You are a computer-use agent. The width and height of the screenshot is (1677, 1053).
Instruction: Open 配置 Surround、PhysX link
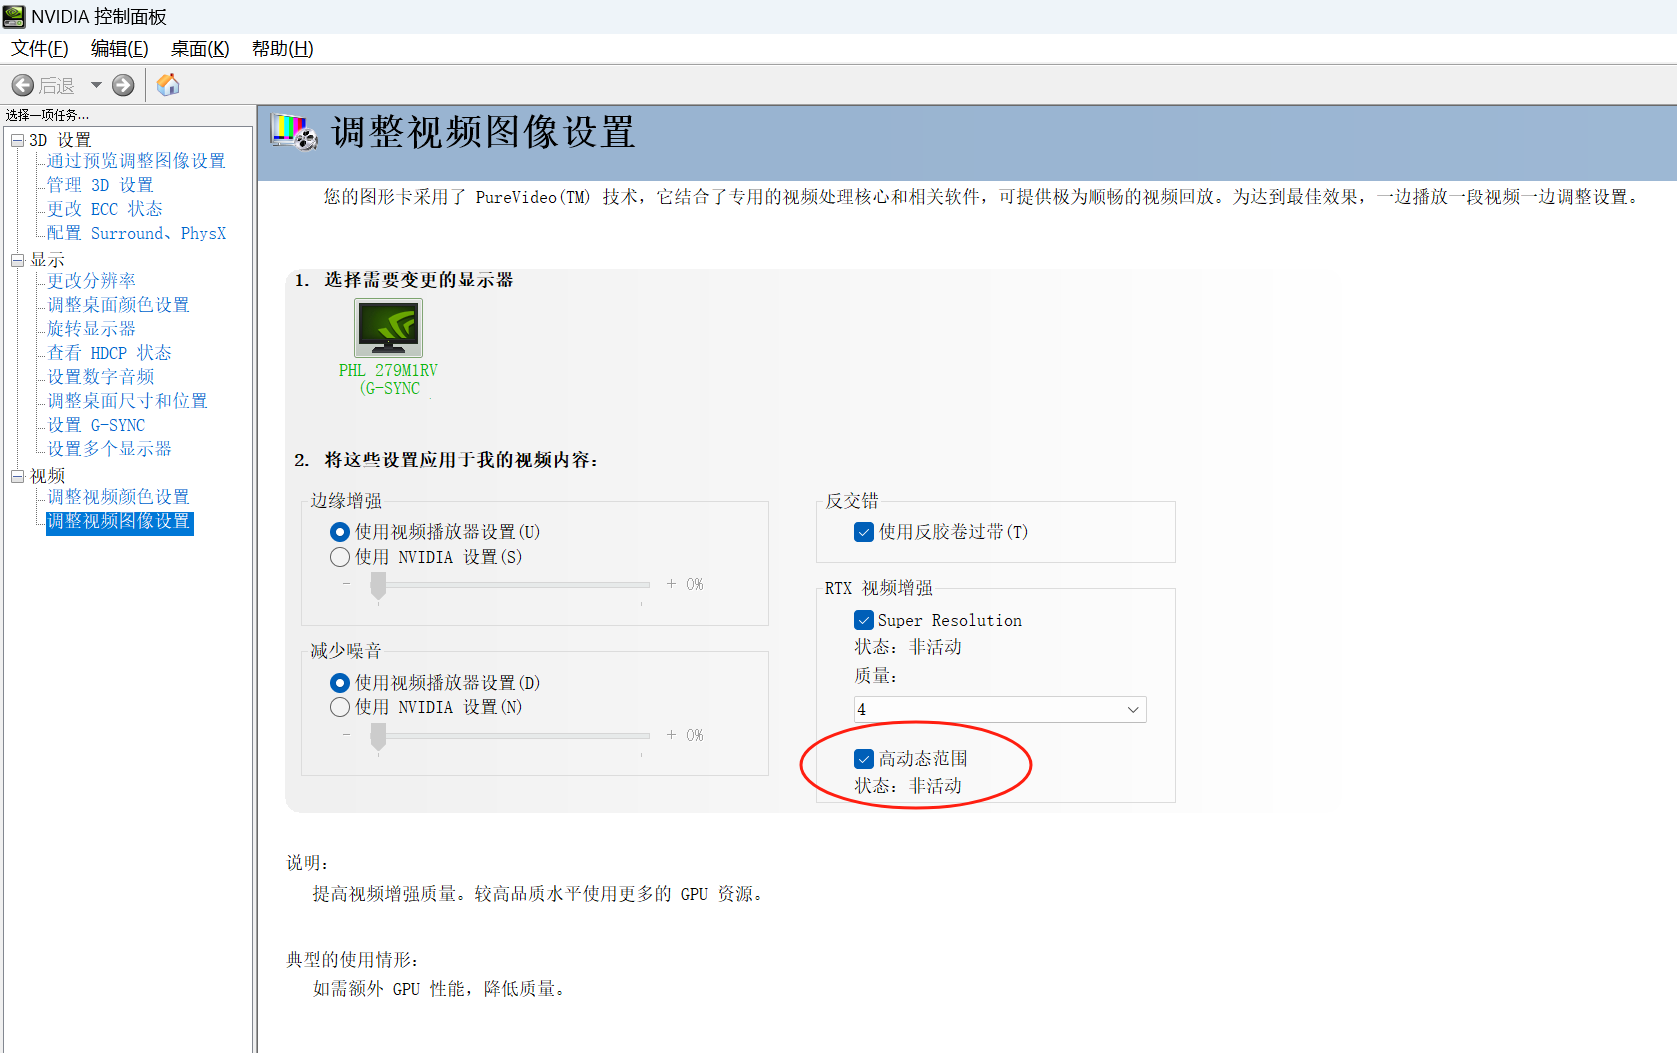(x=137, y=233)
